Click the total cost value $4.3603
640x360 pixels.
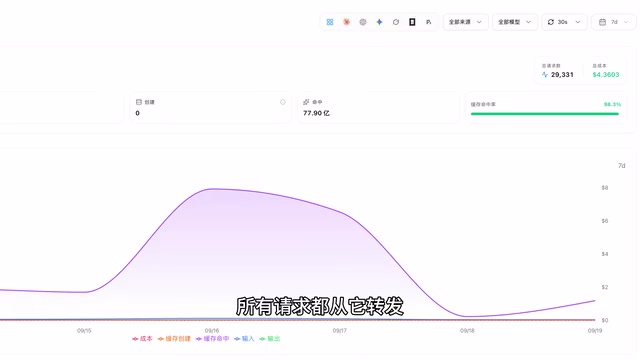[606, 75]
